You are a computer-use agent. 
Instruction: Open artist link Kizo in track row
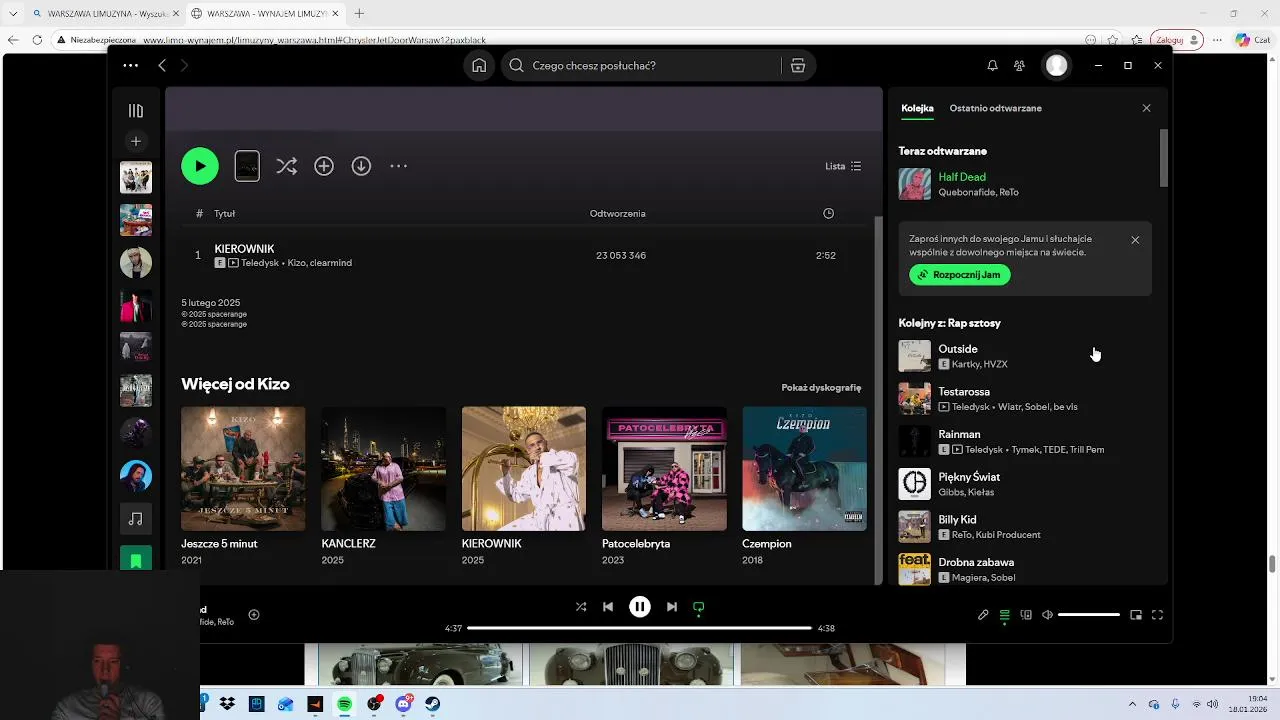[296, 263]
